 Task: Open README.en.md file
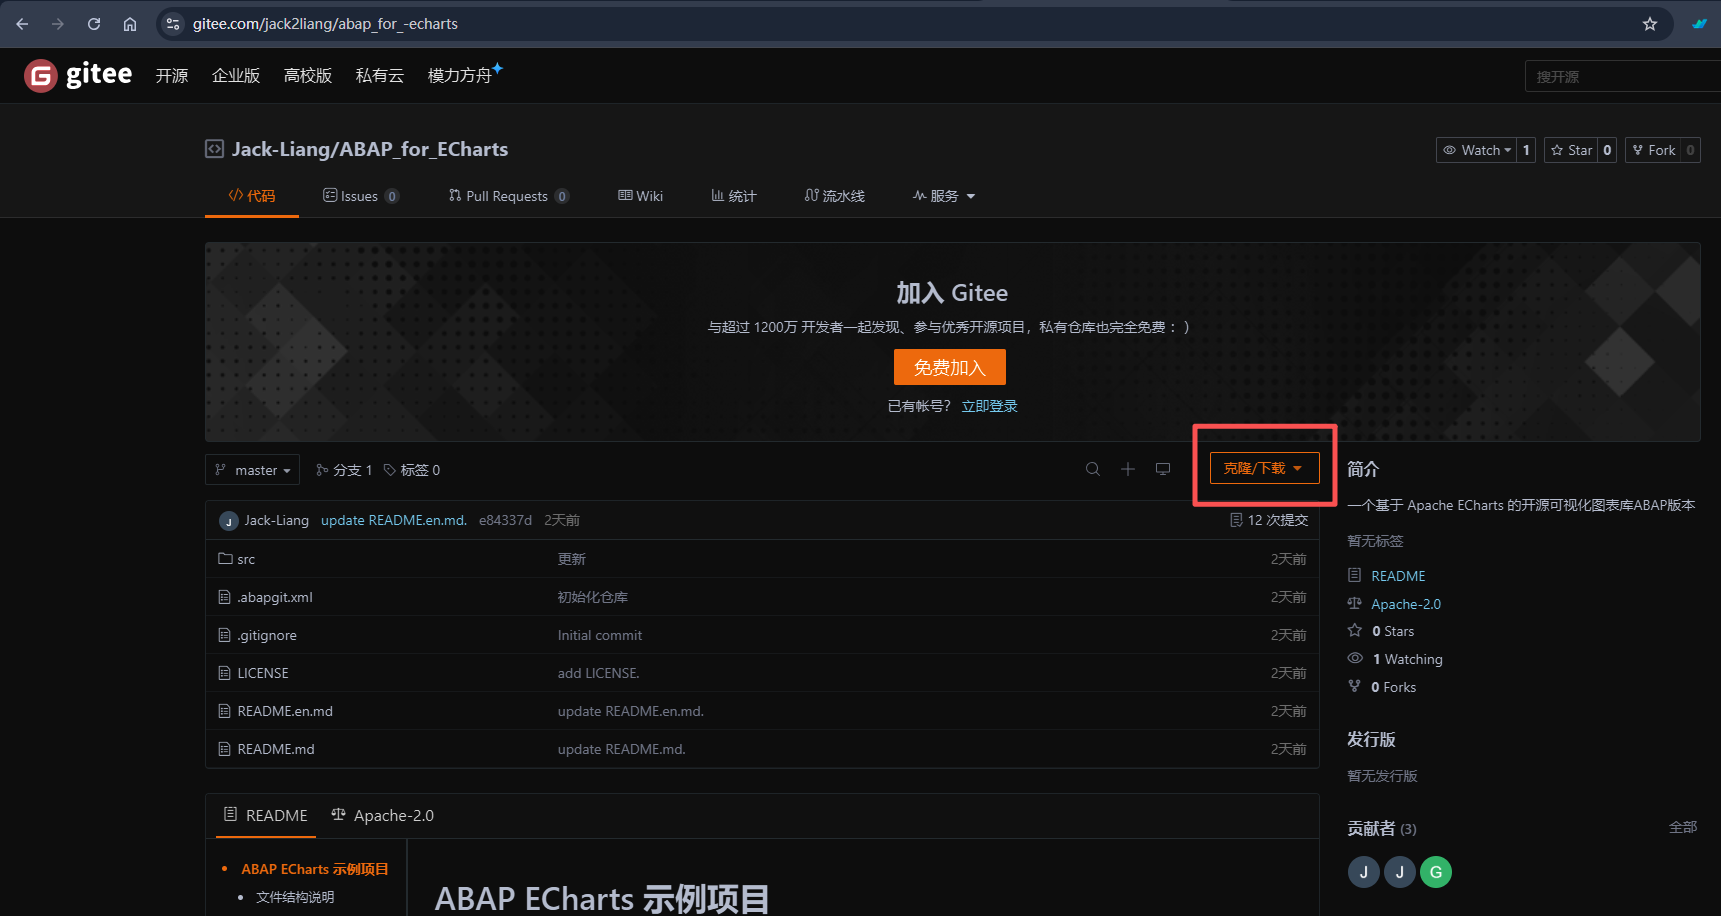point(285,711)
